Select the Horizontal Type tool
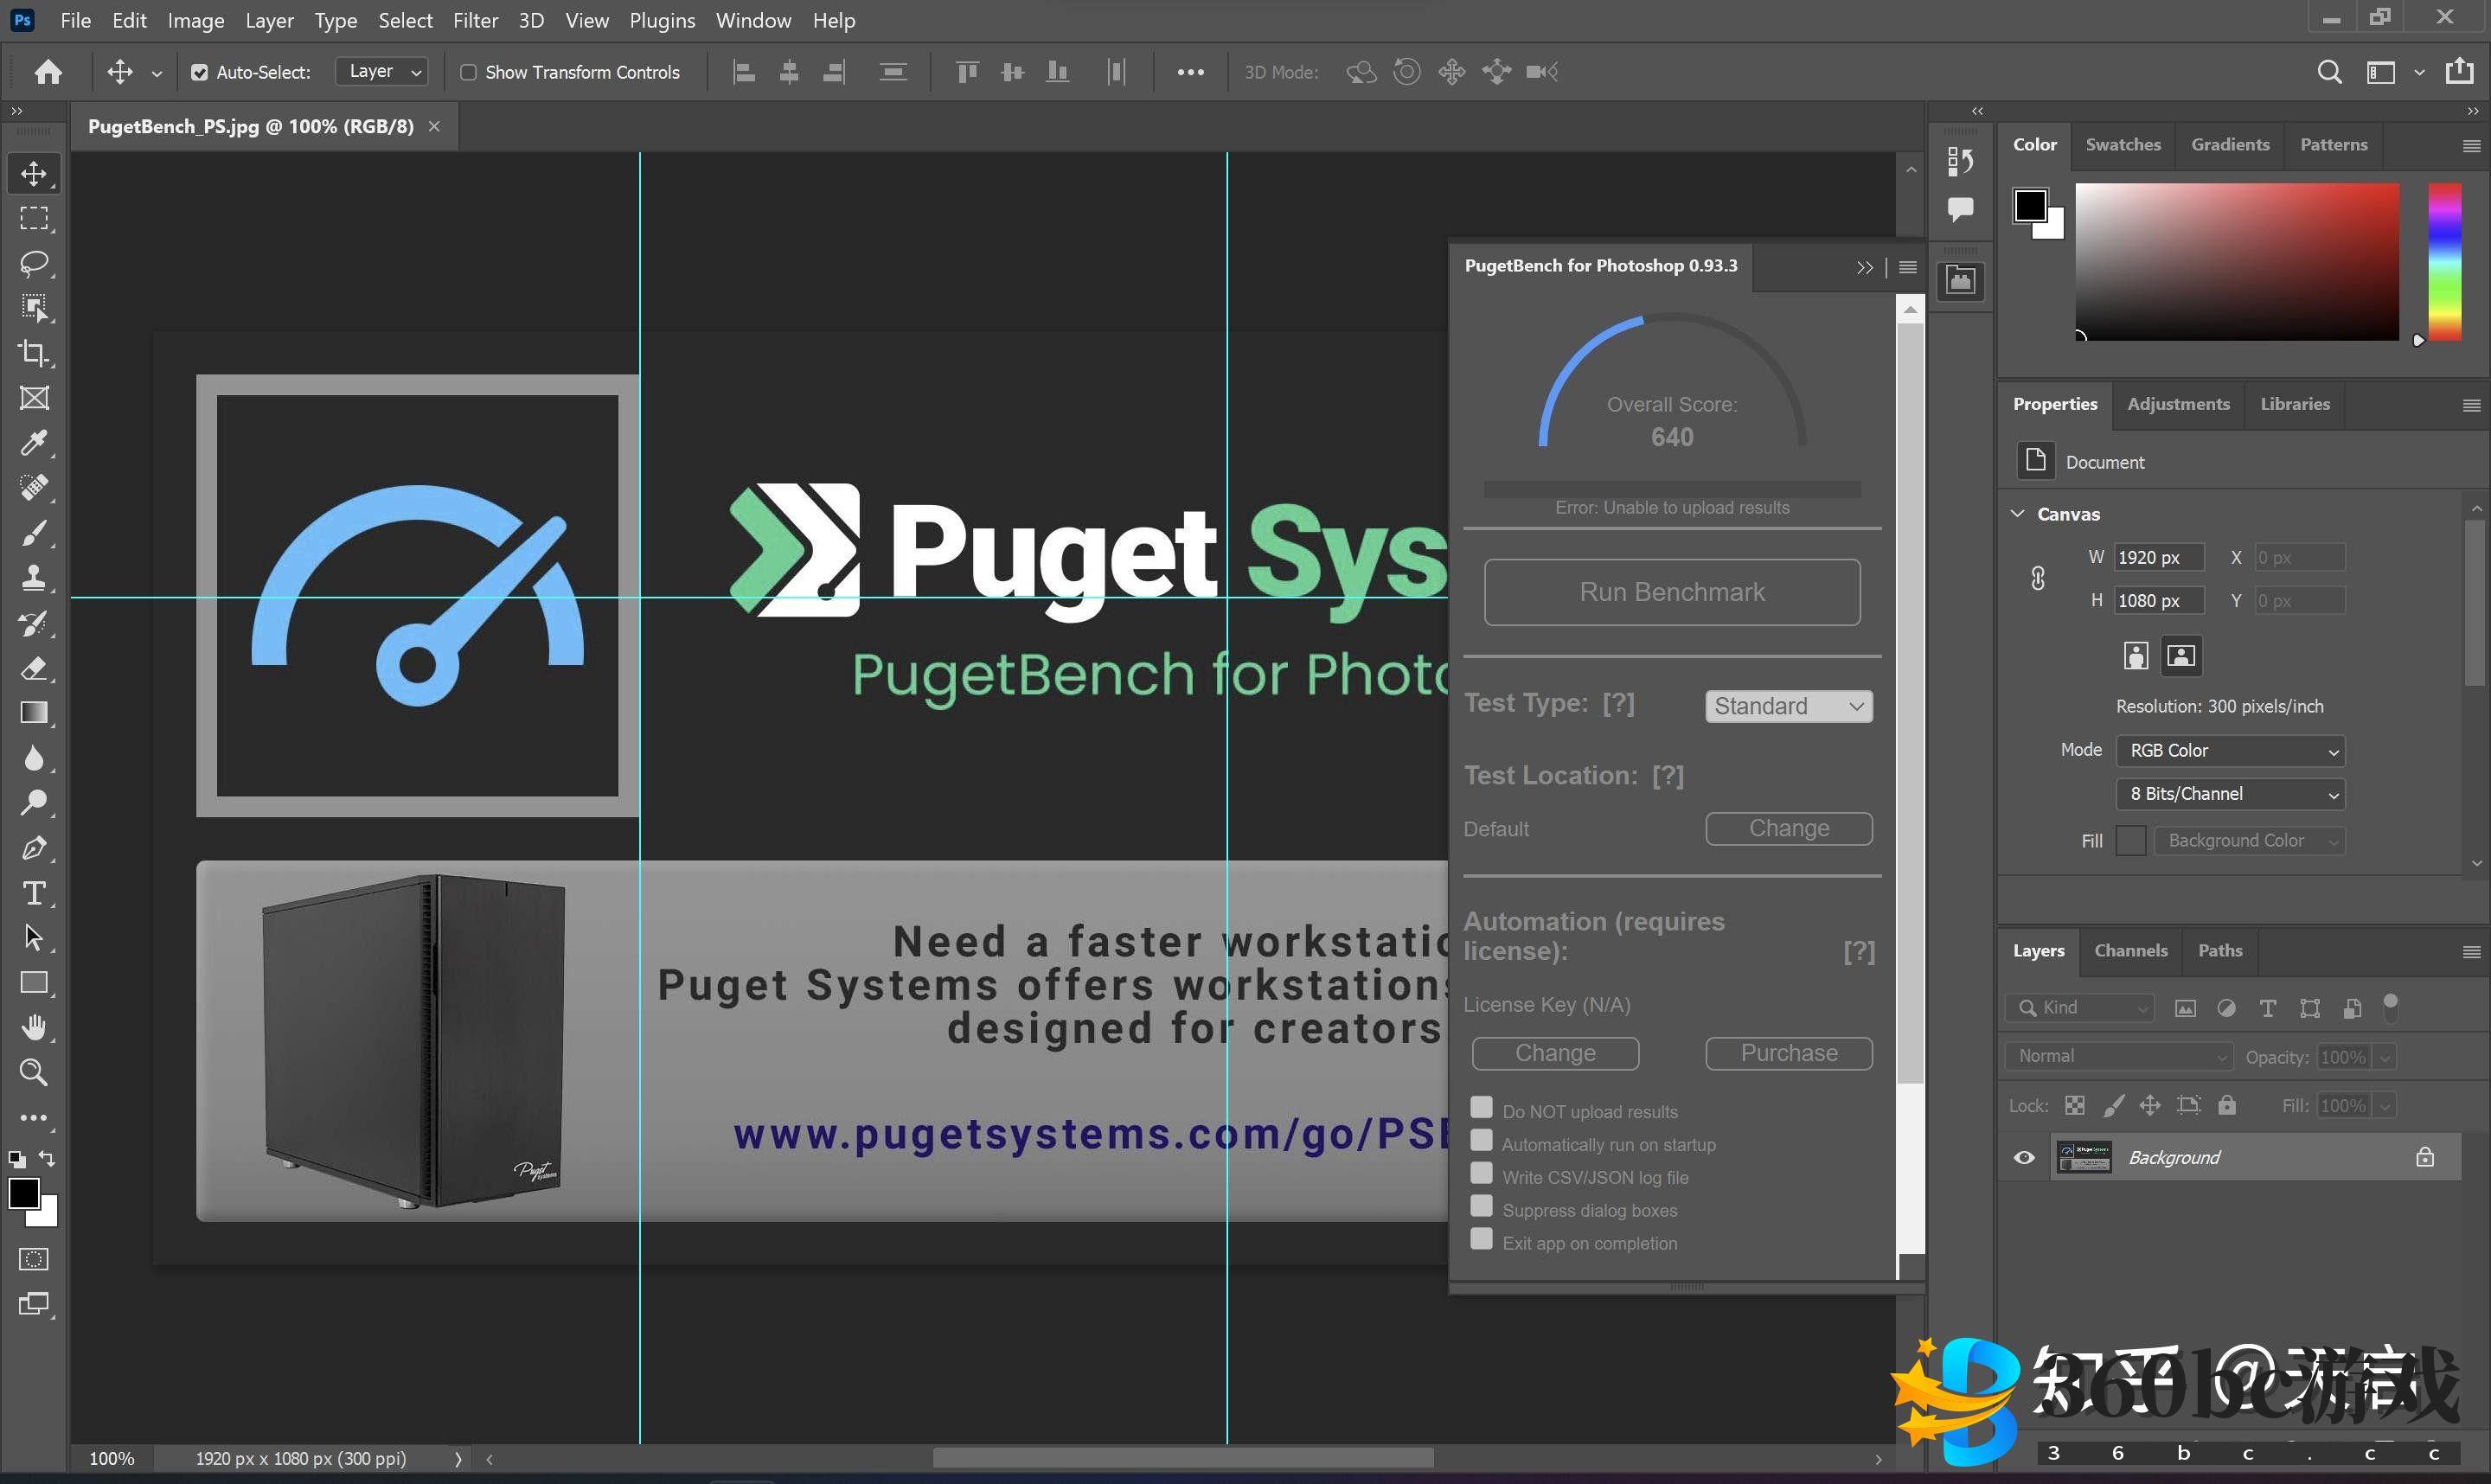Image resolution: width=2491 pixels, height=1484 pixels. point(33,893)
